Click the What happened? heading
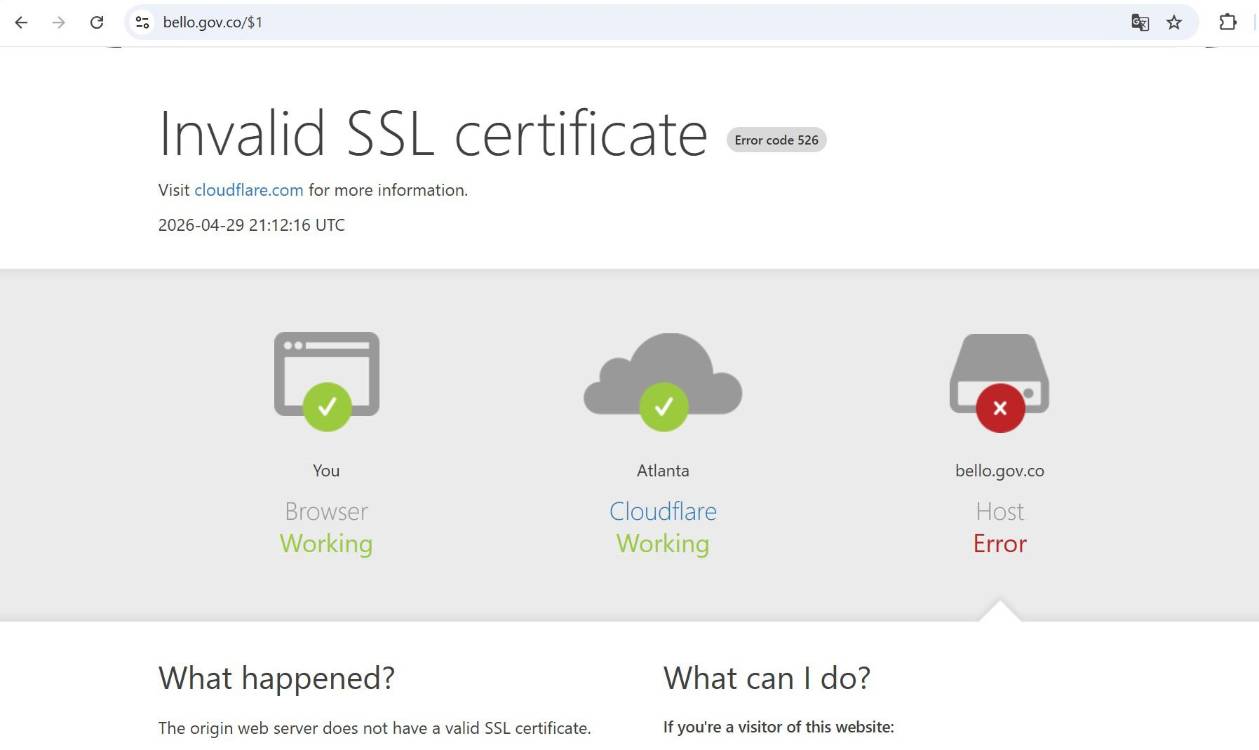This screenshot has width=1259, height=750. tap(276, 678)
